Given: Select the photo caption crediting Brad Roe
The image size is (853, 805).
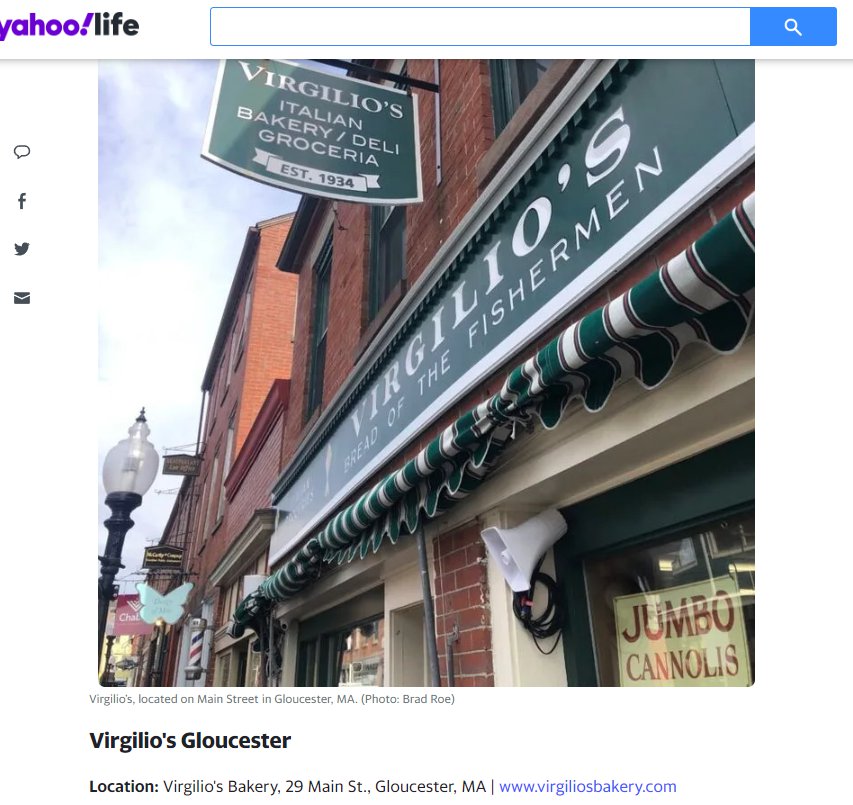Looking at the screenshot, I should pyautogui.click(x=272, y=699).
